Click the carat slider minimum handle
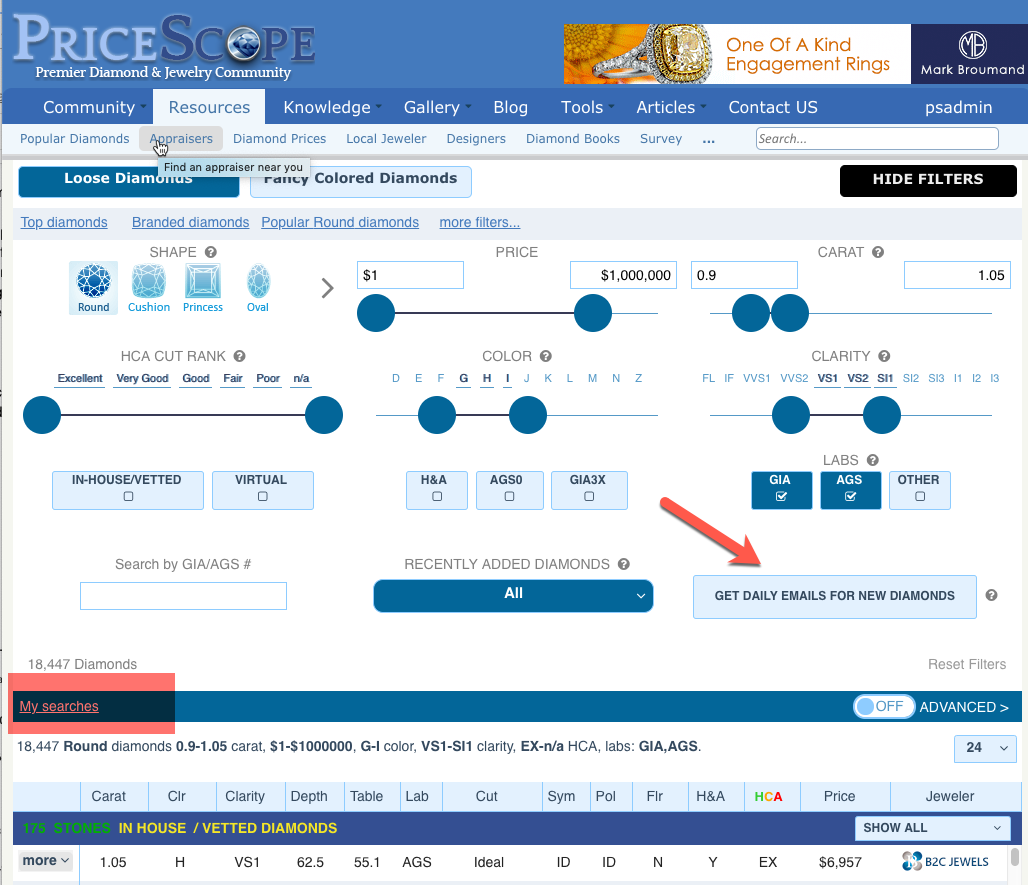 751,313
